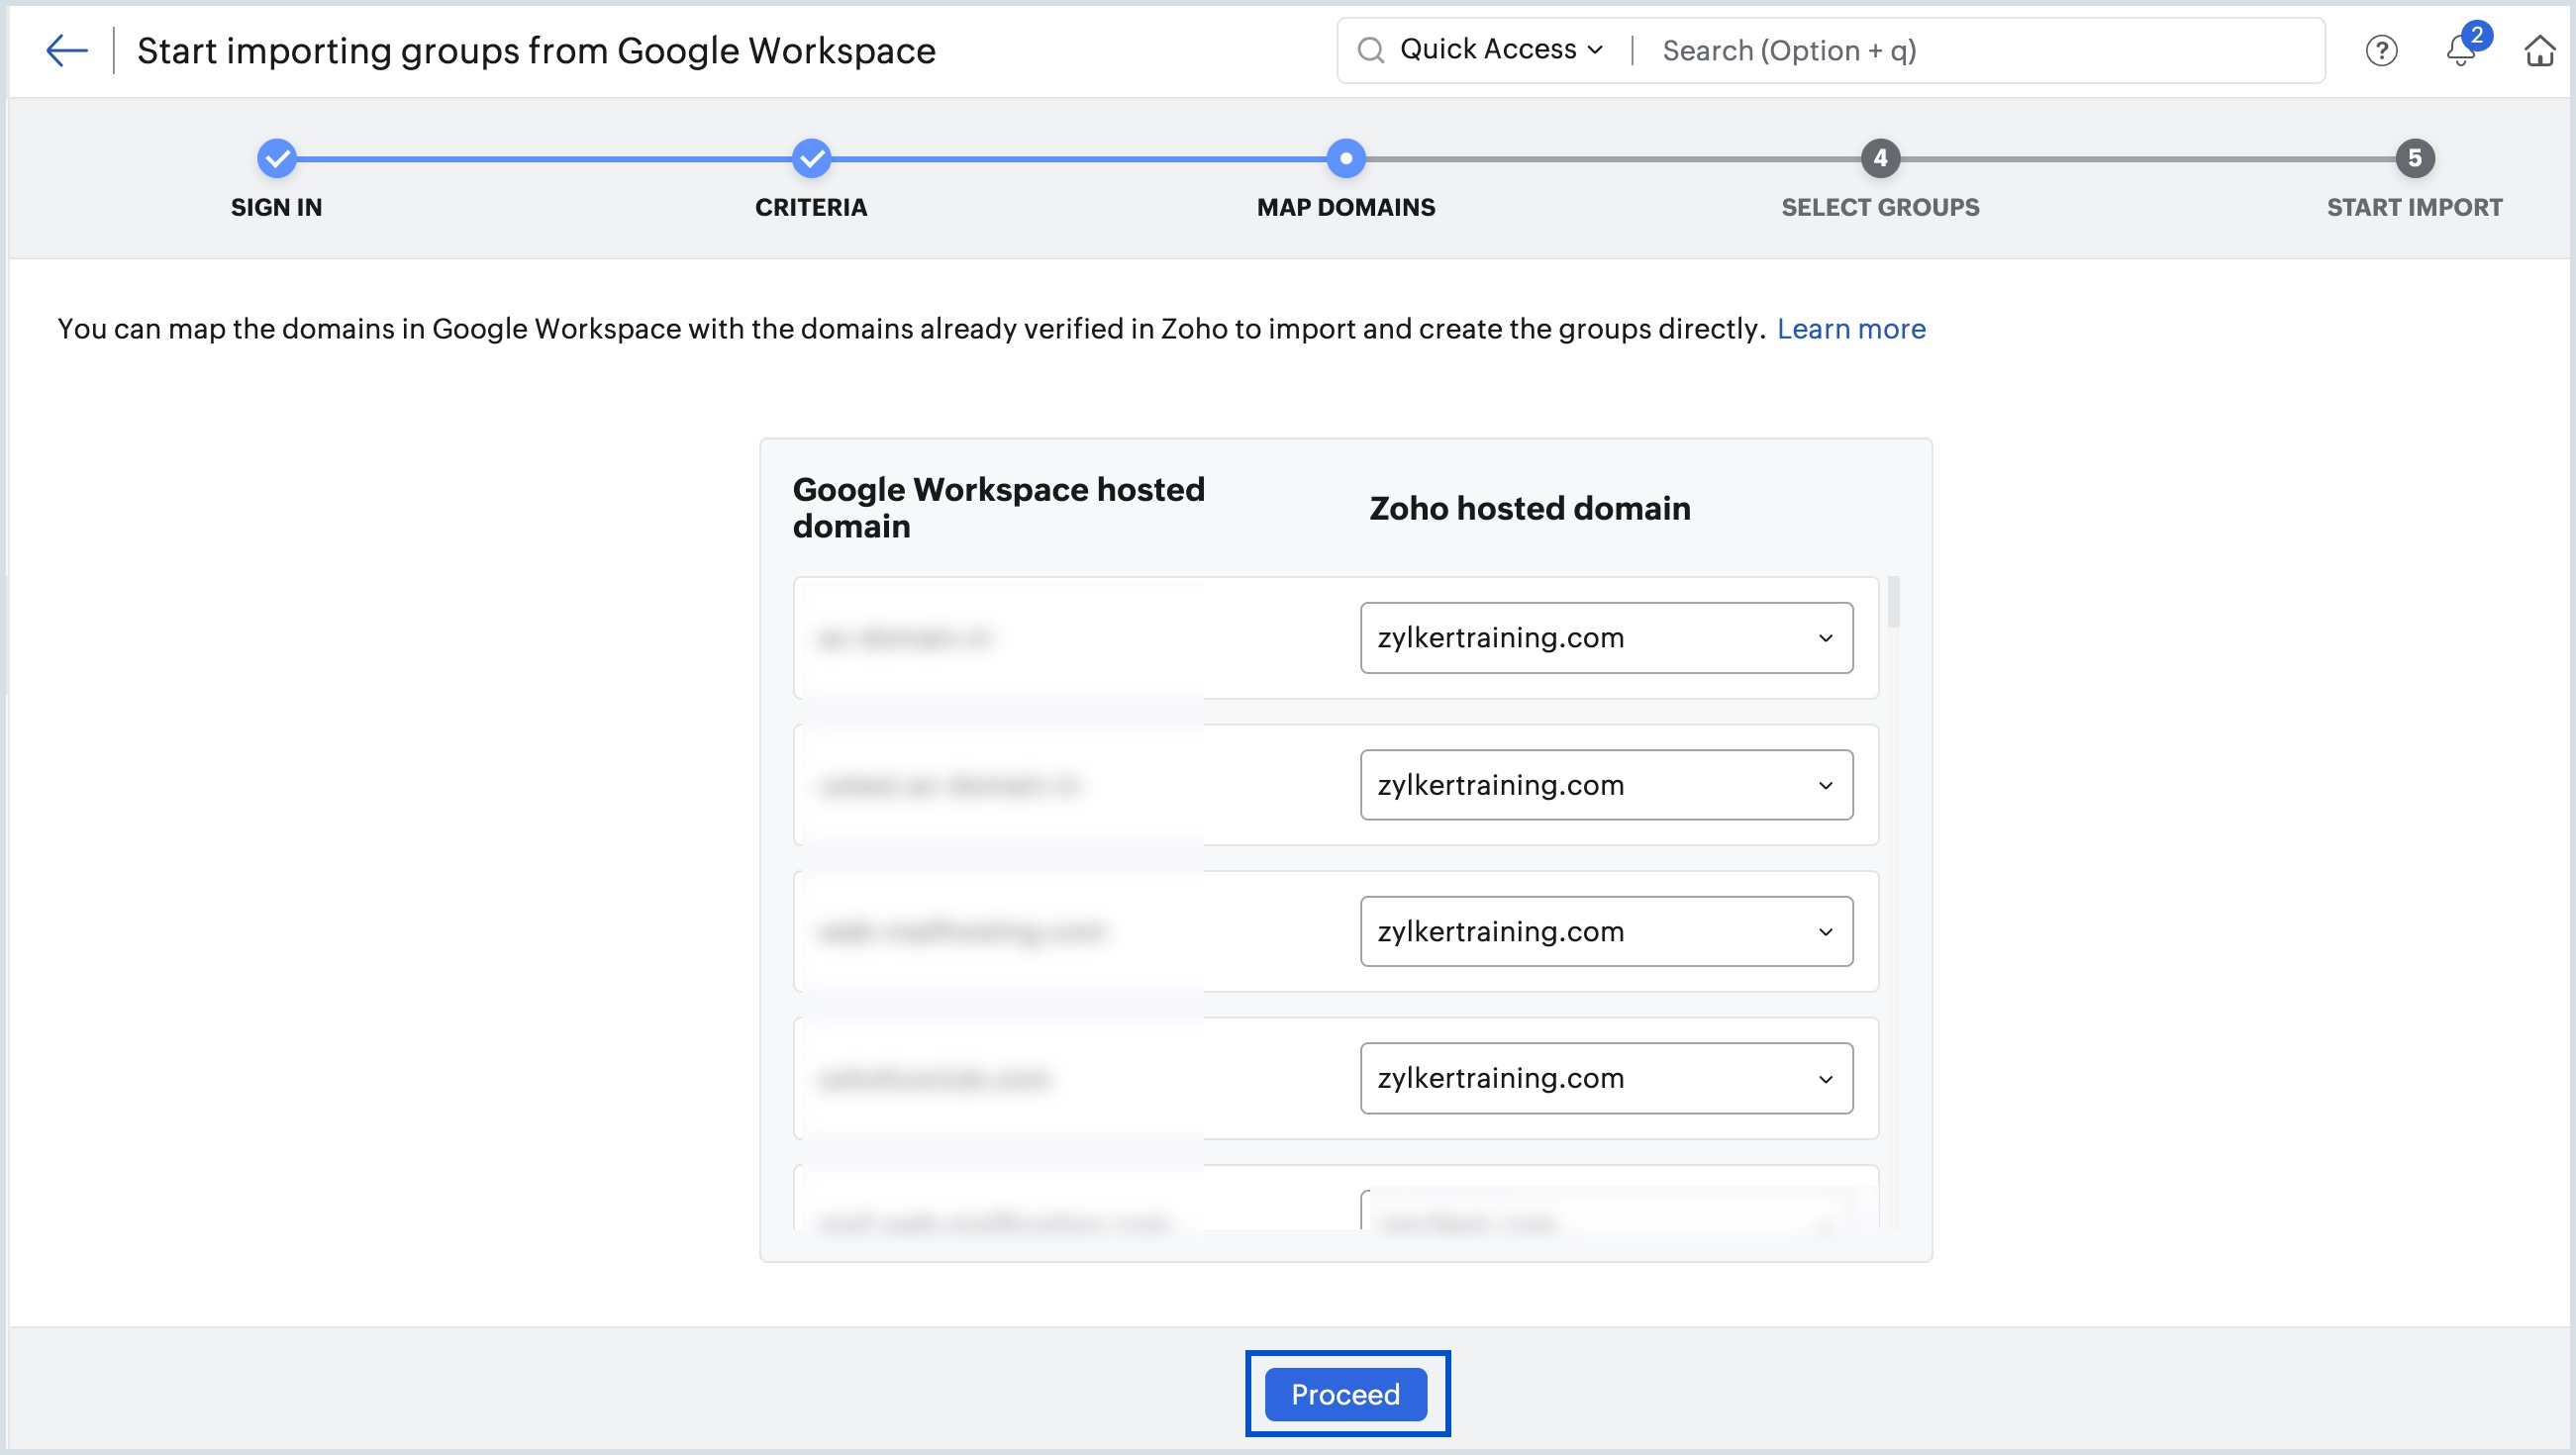
Task: Select step 5 START IMPORT circle
Action: point(2415,158)
